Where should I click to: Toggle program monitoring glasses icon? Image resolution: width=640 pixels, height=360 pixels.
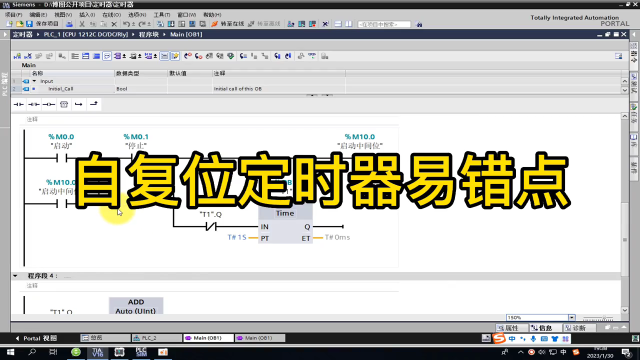click(x=312, y=56)
